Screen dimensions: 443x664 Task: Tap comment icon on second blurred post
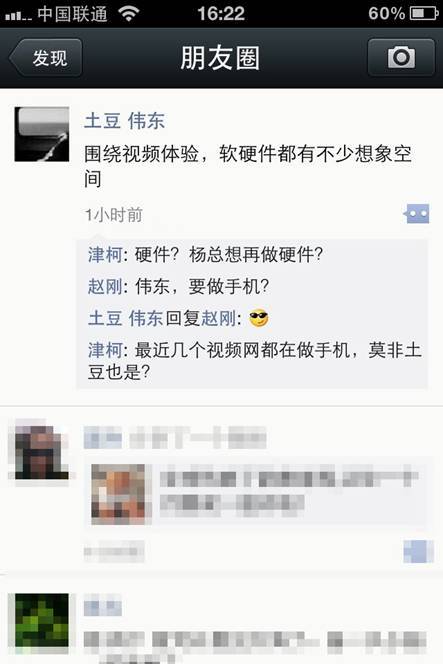pos(418,551)
